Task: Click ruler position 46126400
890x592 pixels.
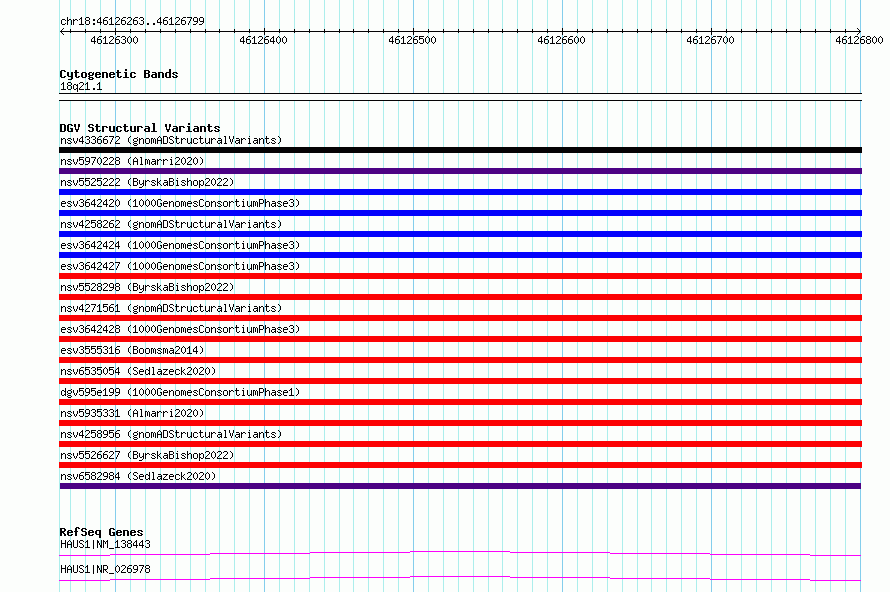Action: [263, 40]
